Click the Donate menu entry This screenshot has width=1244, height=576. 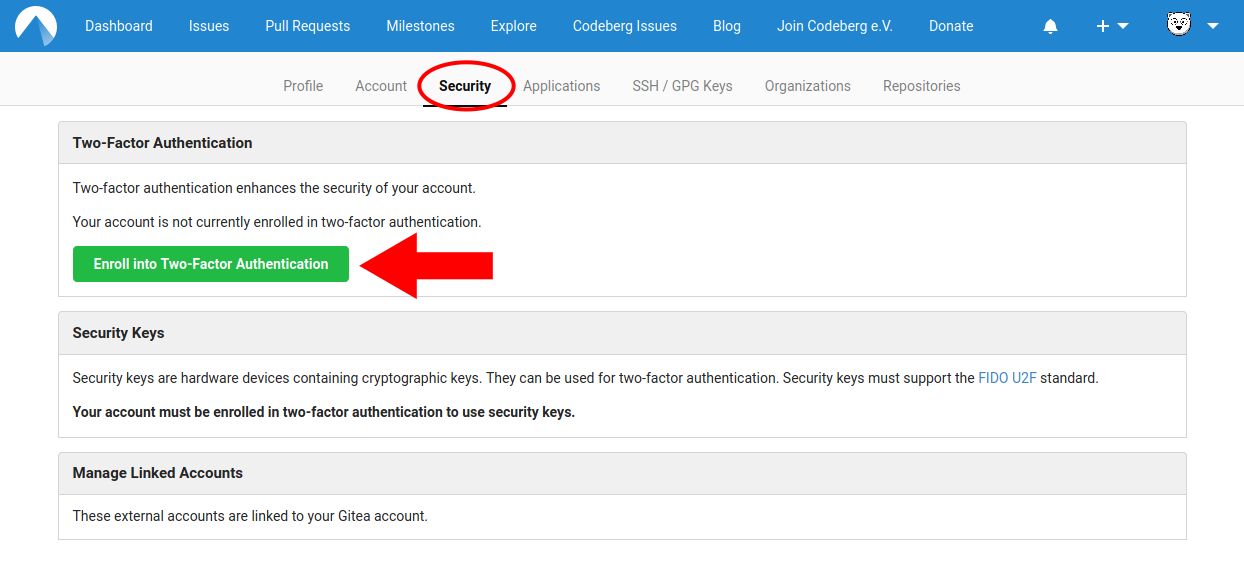point(950,25)
